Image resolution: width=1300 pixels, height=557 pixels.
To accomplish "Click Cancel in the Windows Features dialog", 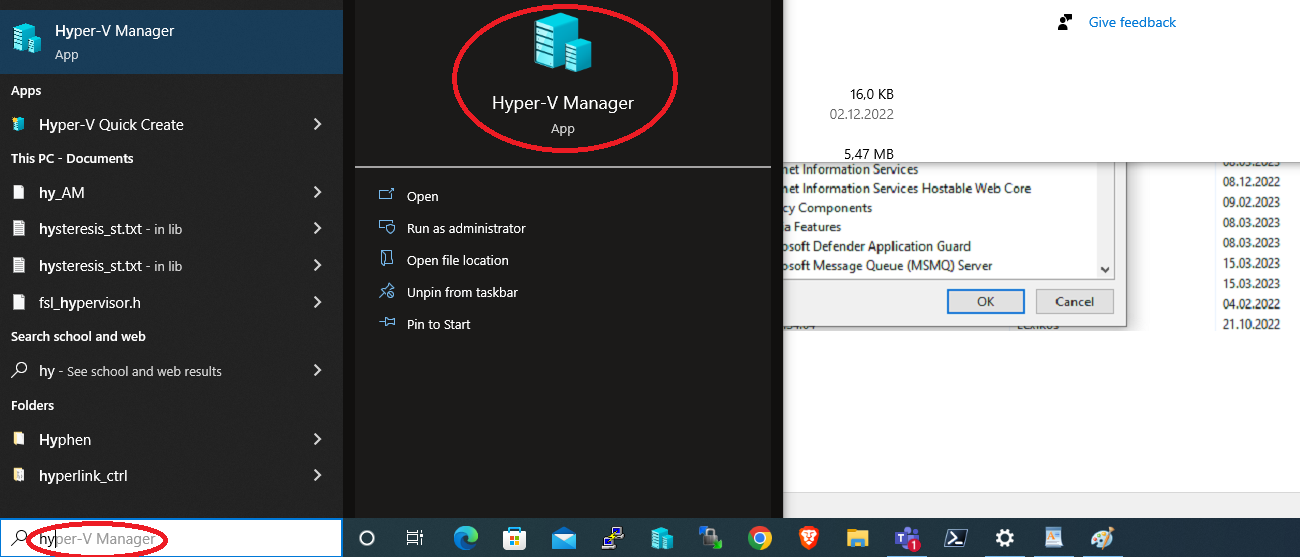I will 1074,302.
